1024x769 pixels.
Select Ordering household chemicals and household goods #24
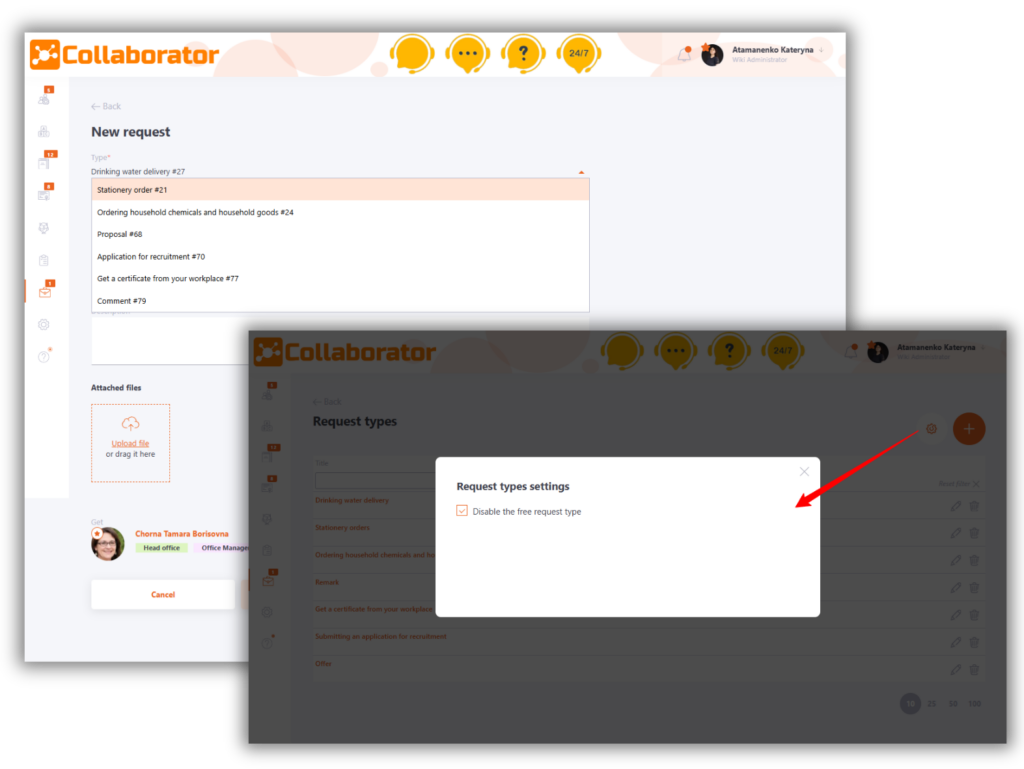coord(340,212)
